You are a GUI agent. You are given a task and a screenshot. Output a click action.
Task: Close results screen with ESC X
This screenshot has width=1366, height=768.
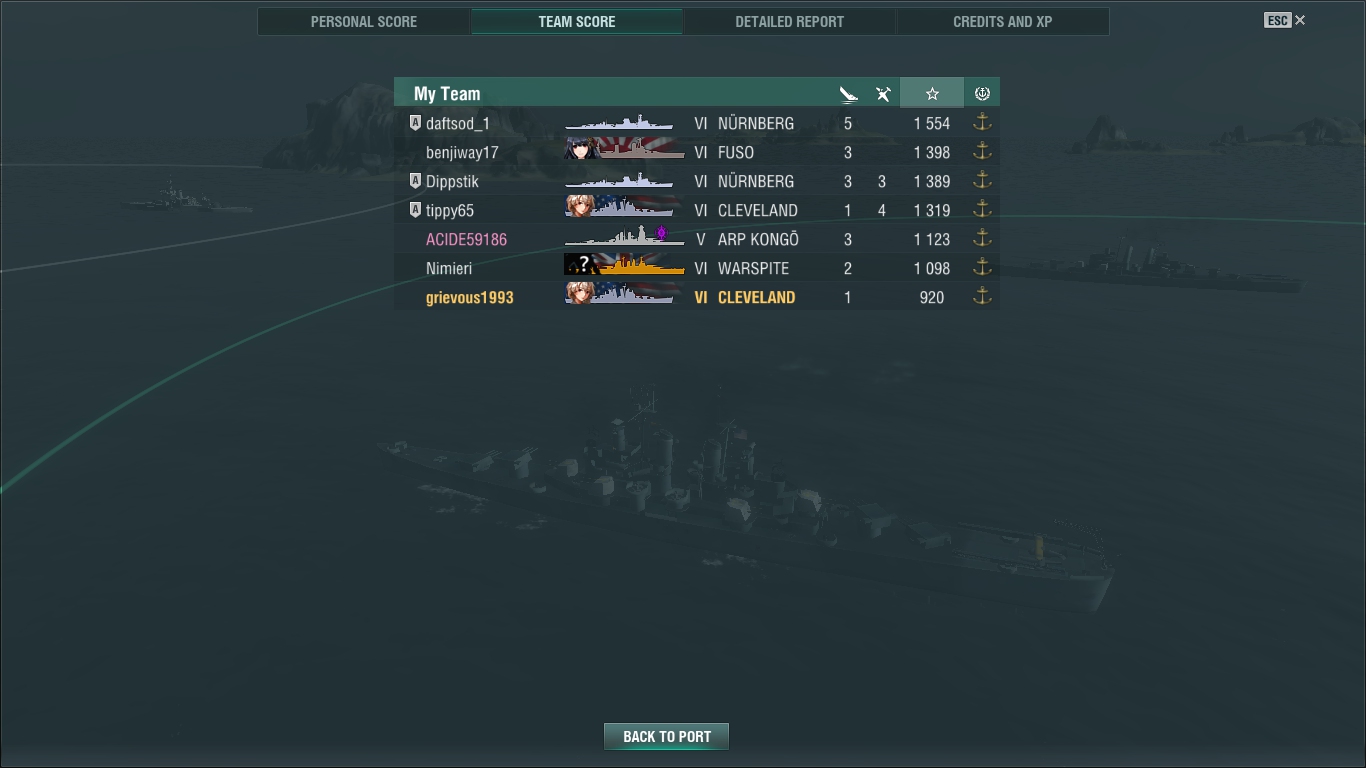(1285, 20)
